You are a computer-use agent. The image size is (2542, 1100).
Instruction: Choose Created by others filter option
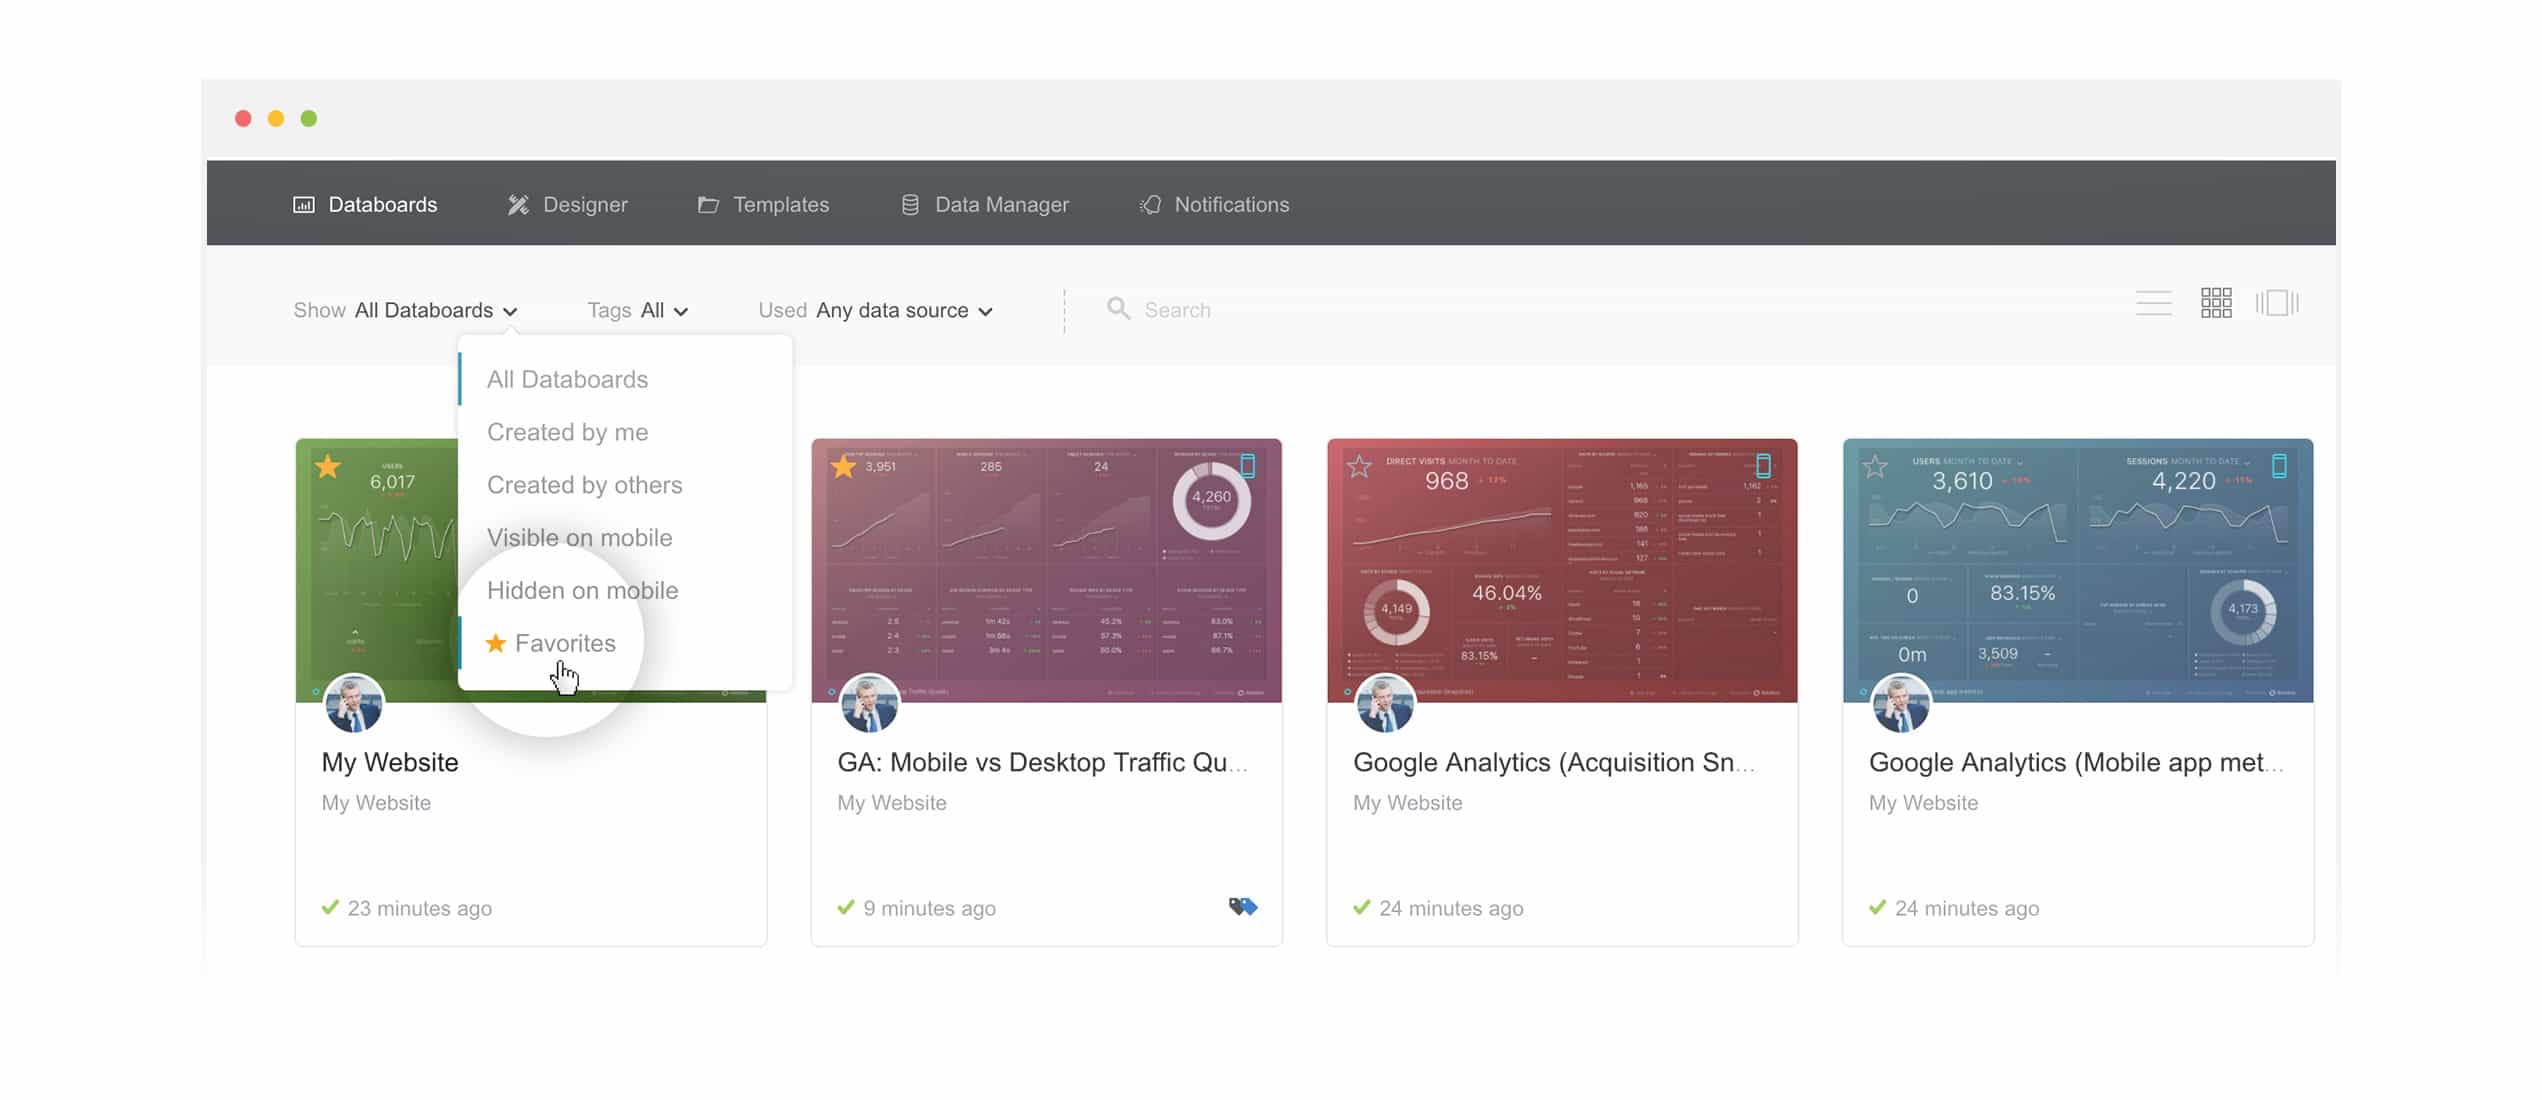[584, 485]
